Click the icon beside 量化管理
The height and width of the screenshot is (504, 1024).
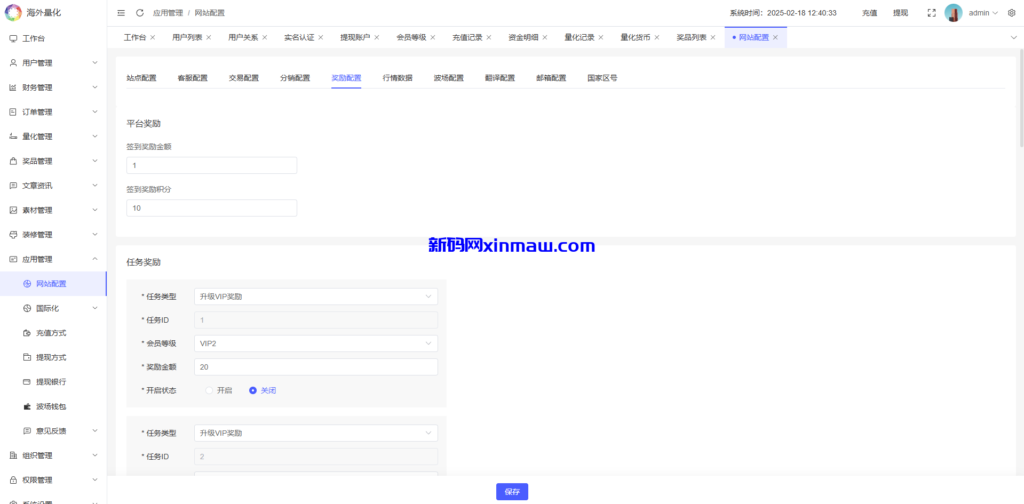[13, 136]
